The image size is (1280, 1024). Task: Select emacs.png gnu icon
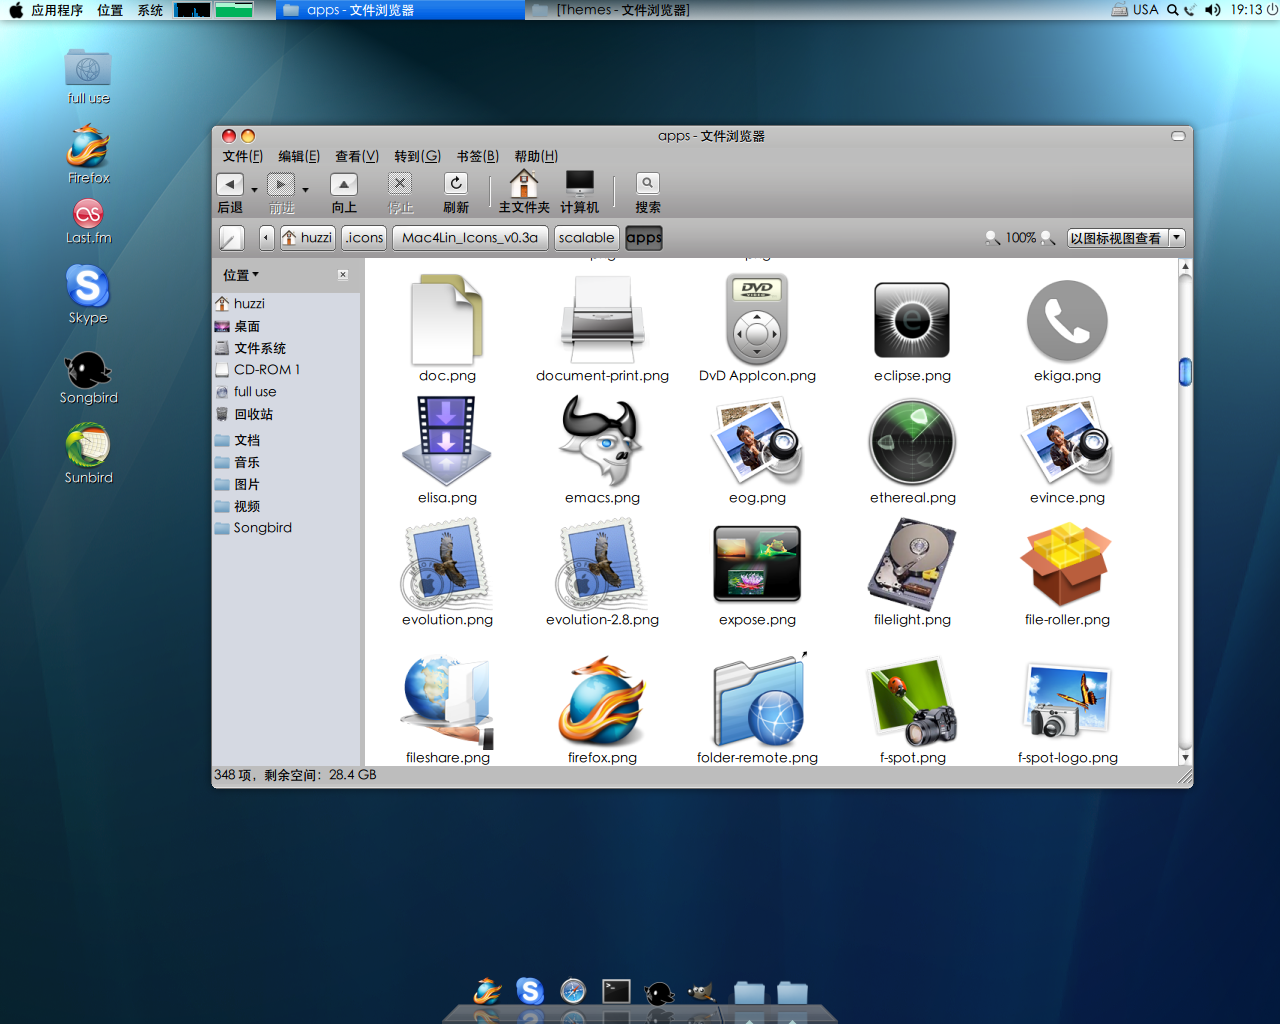click(602, 441)
